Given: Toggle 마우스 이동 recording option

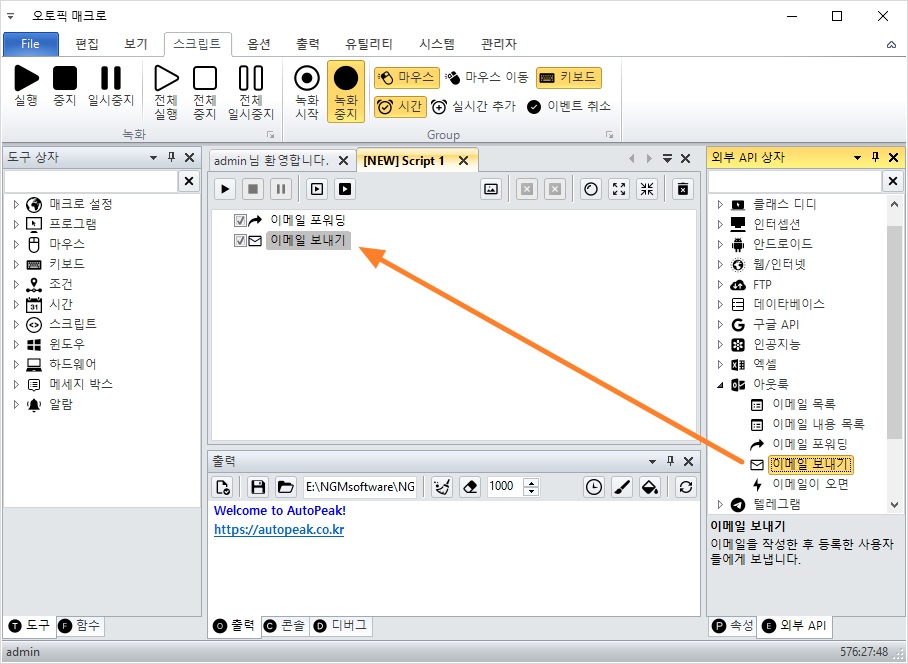Looking at the screenshot, I should pos(487,78).
